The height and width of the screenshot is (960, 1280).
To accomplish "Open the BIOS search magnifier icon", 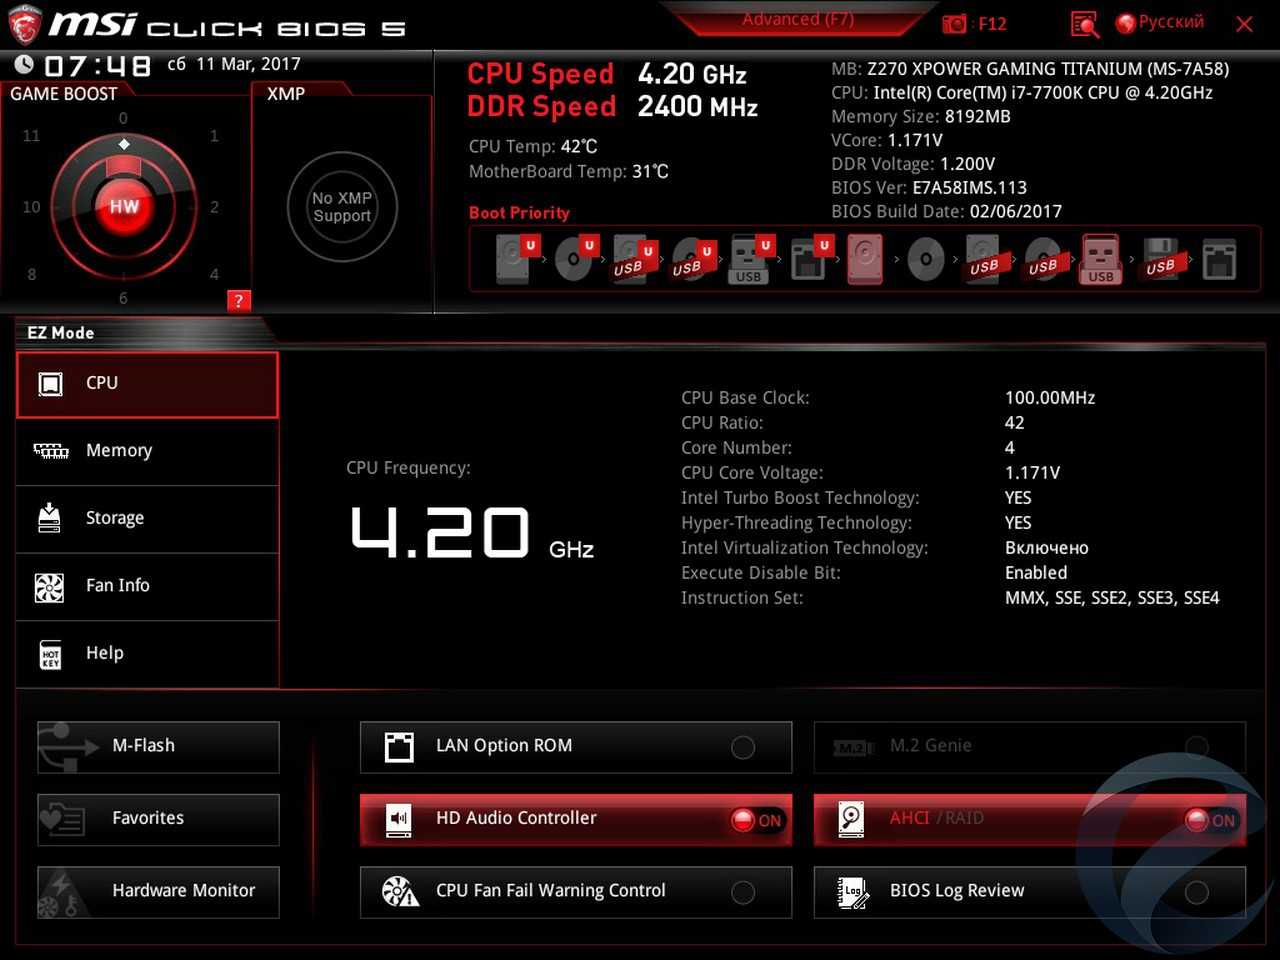I will coord(1084,23).
